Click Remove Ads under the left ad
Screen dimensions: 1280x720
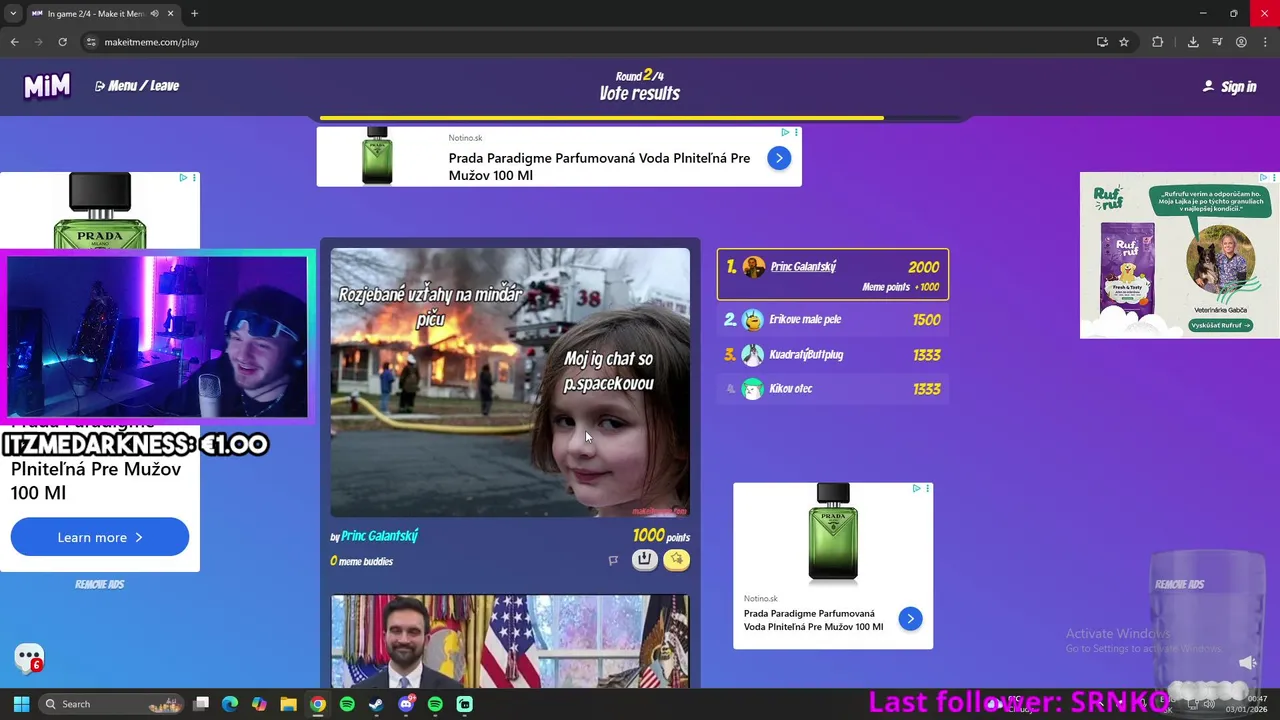tap(99, 584)
